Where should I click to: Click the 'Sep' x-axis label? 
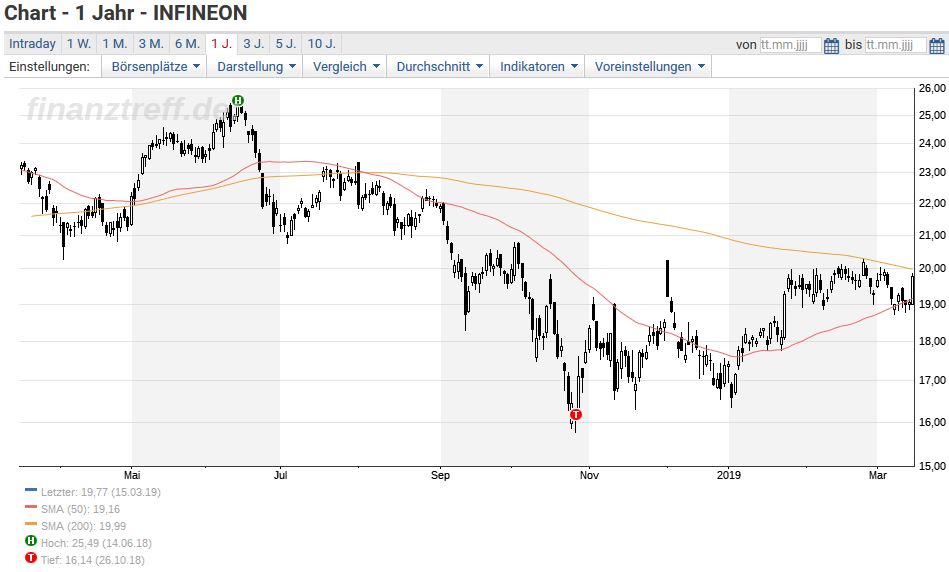click(x=441, y=475)
